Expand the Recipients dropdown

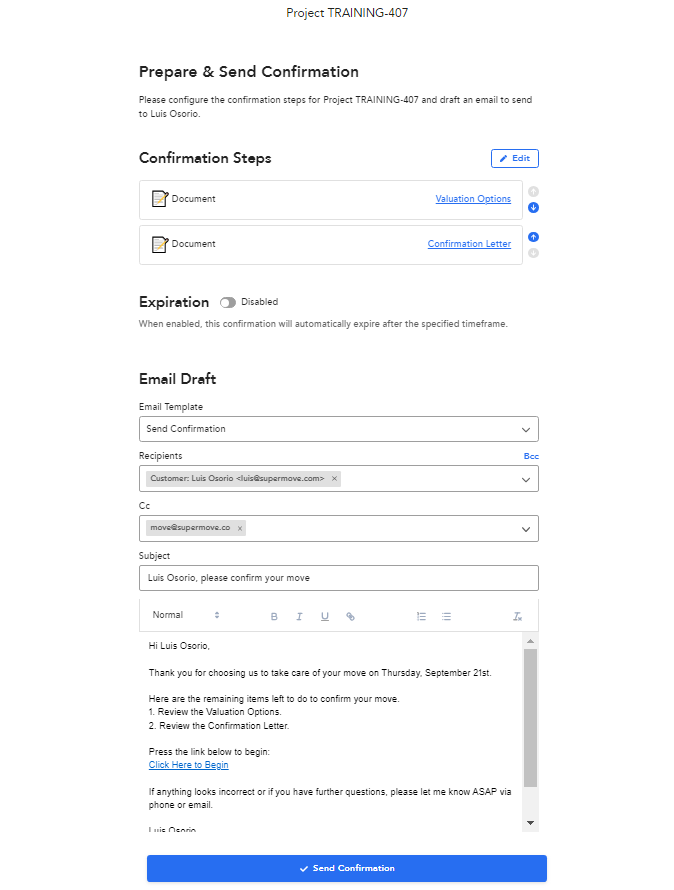click(x=526, y=480)
